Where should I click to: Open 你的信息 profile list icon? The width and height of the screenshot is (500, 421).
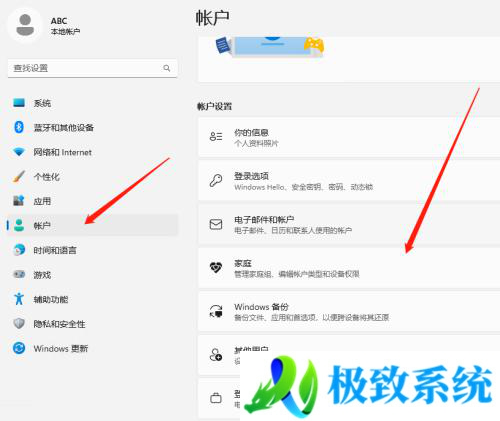(x=216, y=137)
